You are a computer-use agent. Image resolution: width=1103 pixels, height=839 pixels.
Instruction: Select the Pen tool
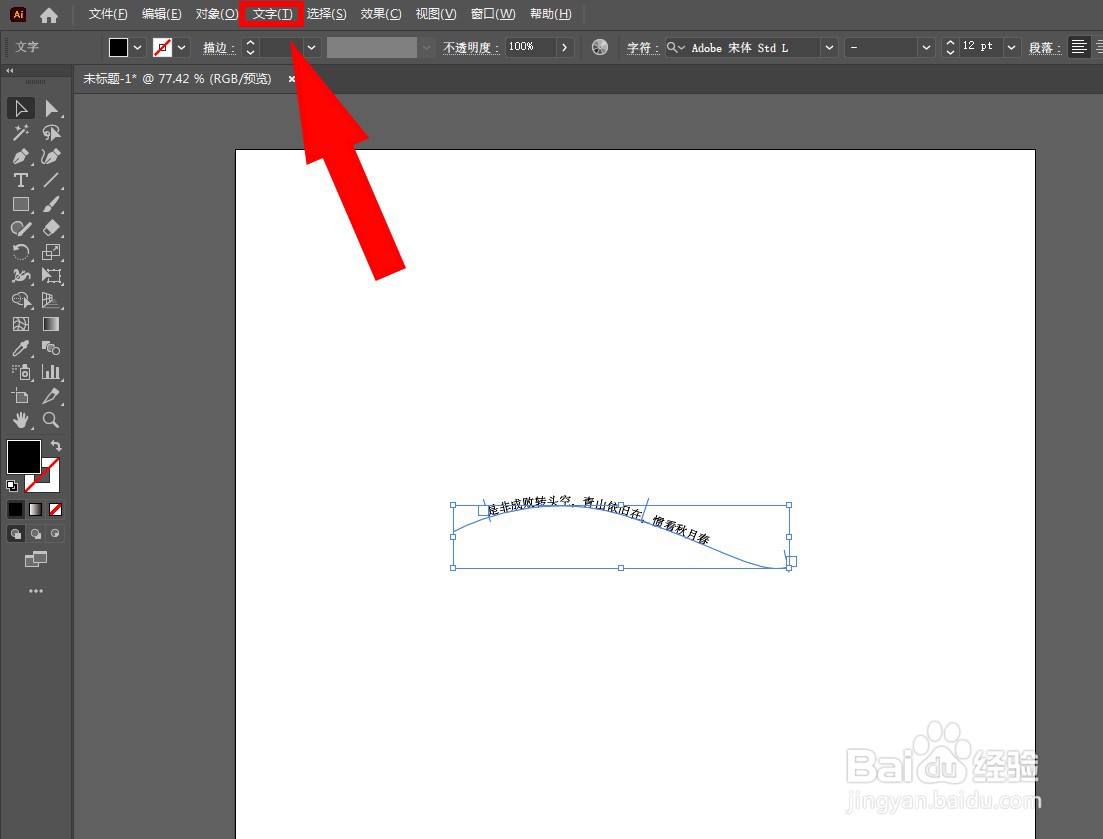[20, 156]
